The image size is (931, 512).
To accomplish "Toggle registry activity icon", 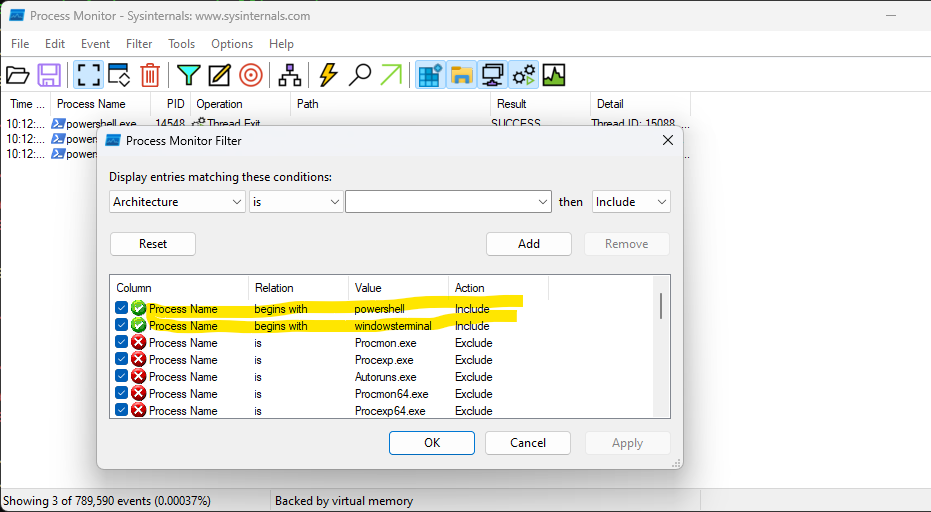I will click(430, 75).
